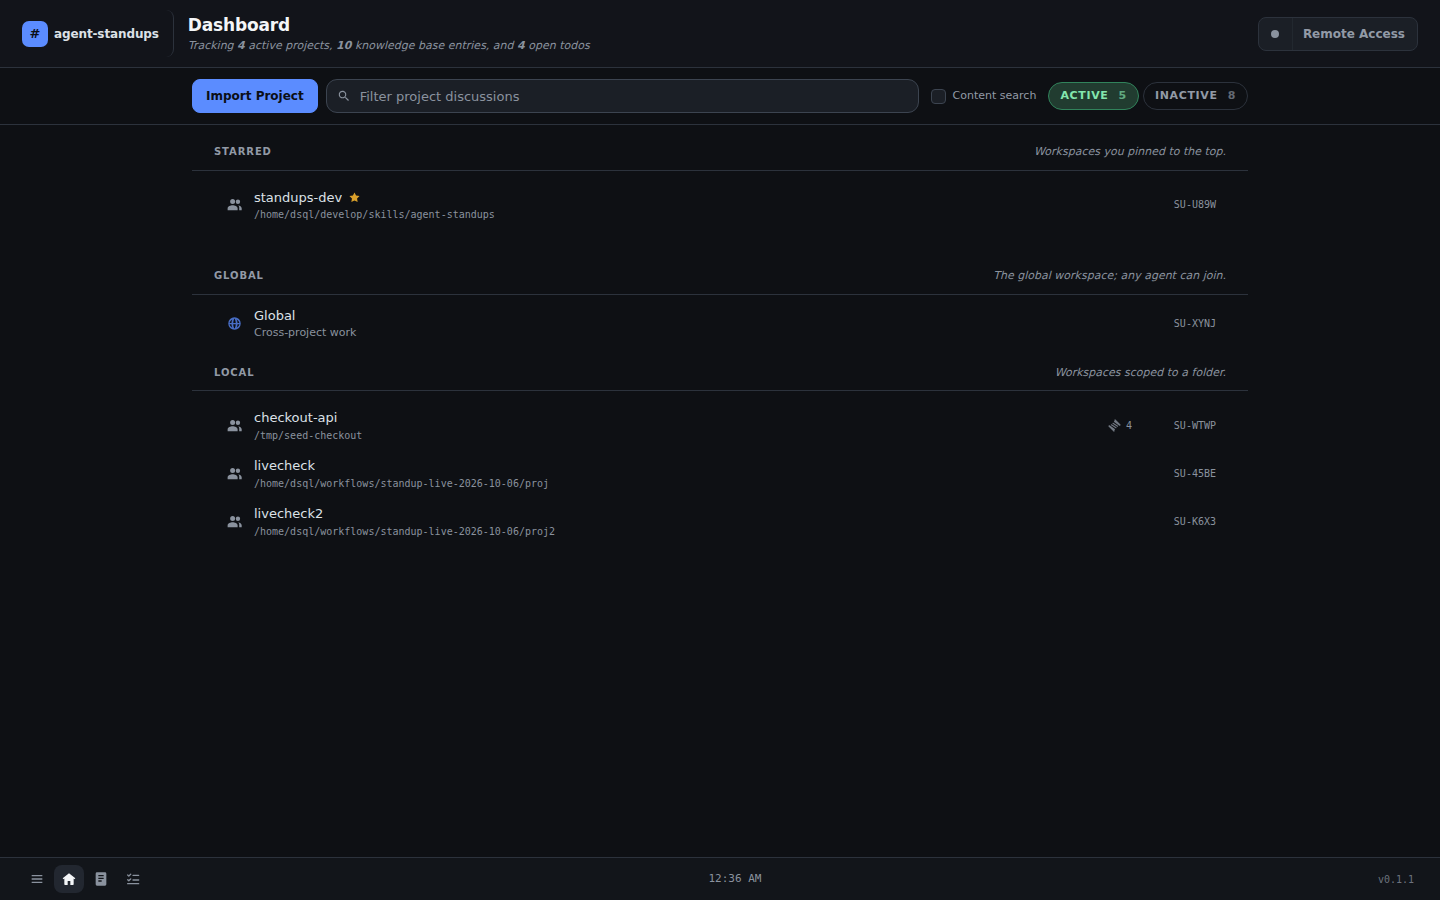
Task: Toggle the ACTIVE 5 filter
Action: click(x=1093, y=96)
